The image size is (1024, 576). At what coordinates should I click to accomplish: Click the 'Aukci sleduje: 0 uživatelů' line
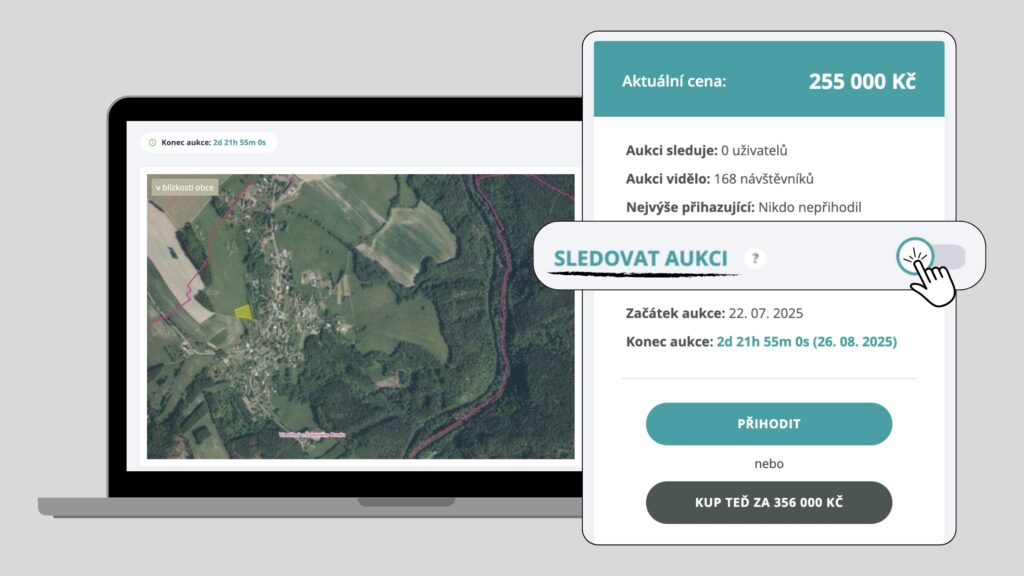point(707,151)
